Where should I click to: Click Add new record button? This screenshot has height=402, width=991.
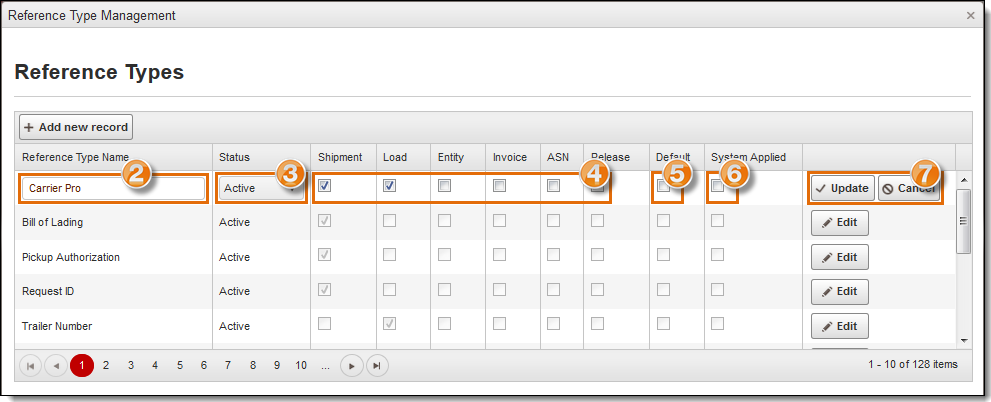pyautogui.click(x=76, y=127)
